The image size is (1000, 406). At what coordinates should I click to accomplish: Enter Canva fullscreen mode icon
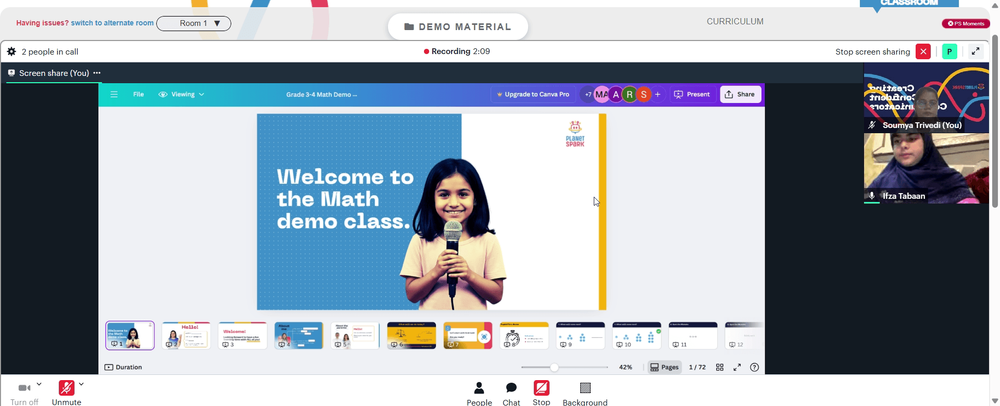tap(737, 367)
